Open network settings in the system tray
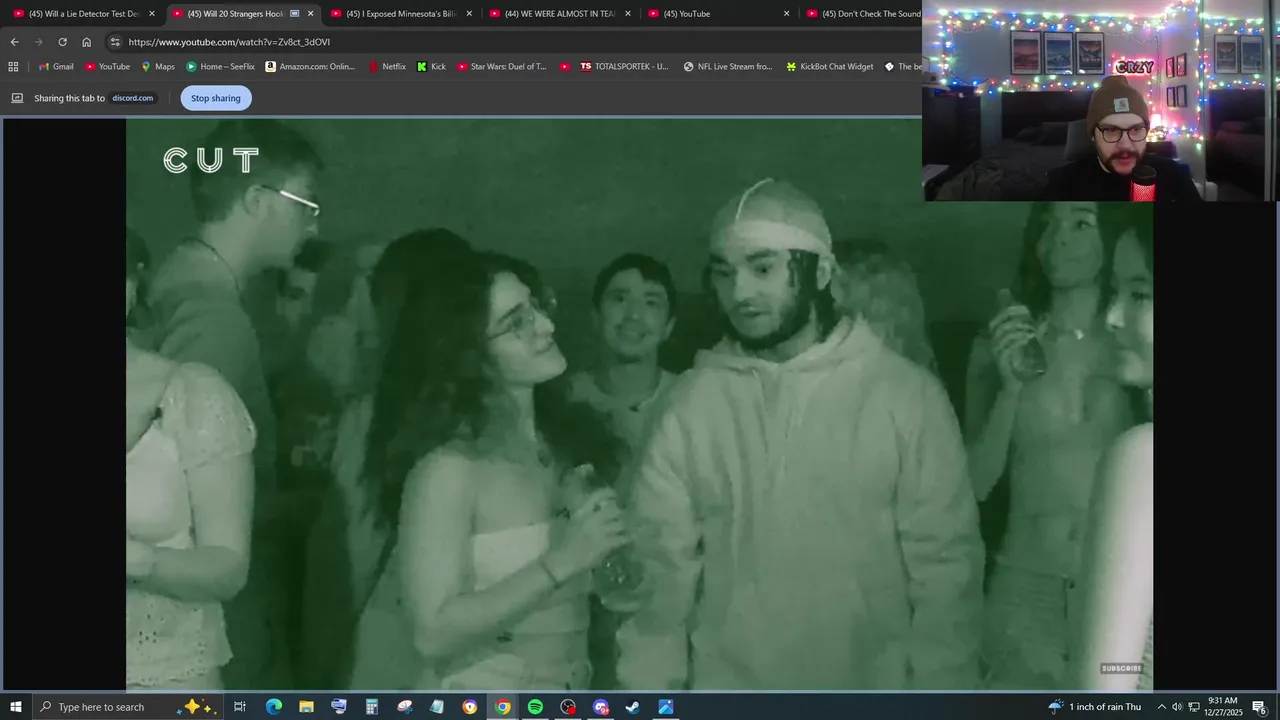Viewport: 1280px width, 720px height. (1194, 707)
